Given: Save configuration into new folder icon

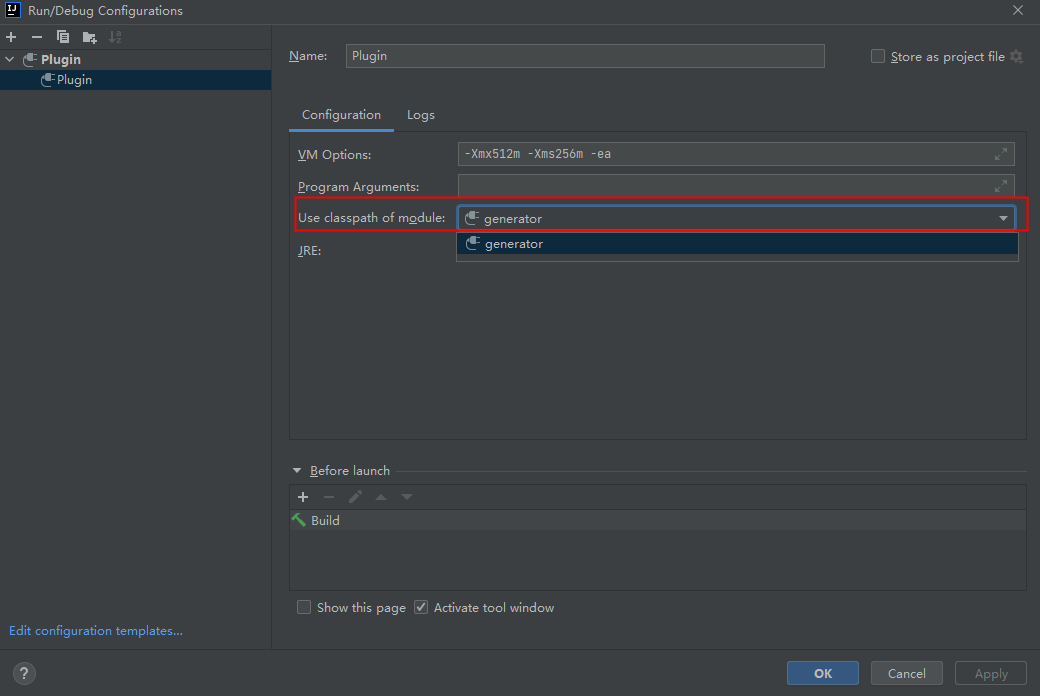Looking at the screenshot, I should (90, 37).
